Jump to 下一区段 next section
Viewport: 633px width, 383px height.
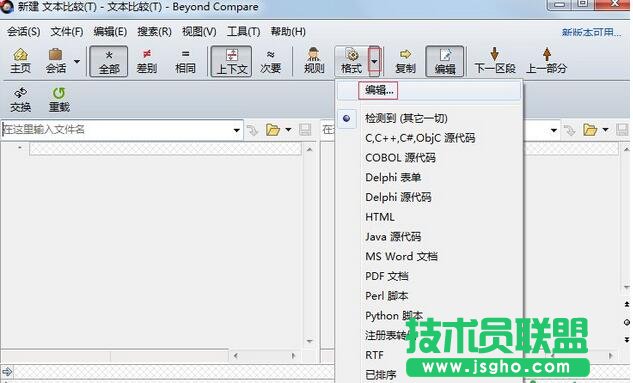pyautogui.click(x=495, y=61)
